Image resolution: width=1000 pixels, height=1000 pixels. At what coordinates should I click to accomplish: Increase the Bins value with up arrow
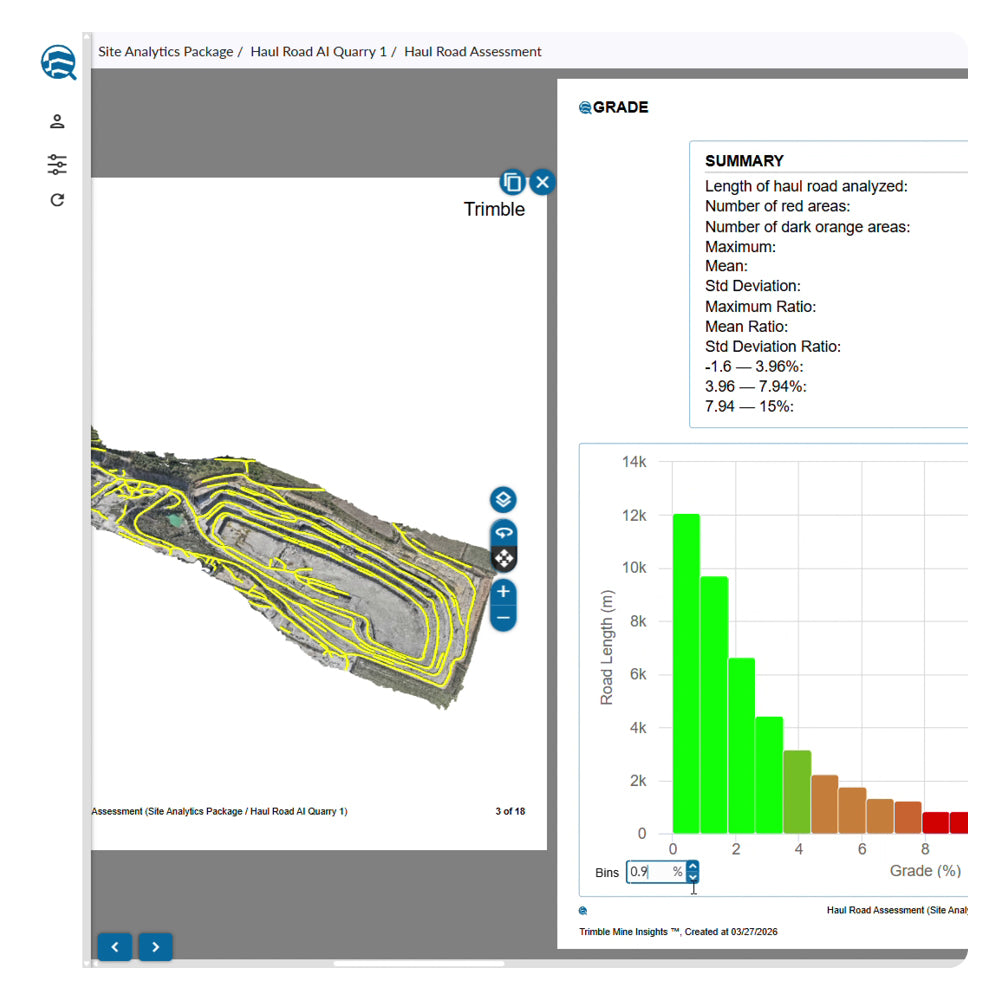(693, 866)
